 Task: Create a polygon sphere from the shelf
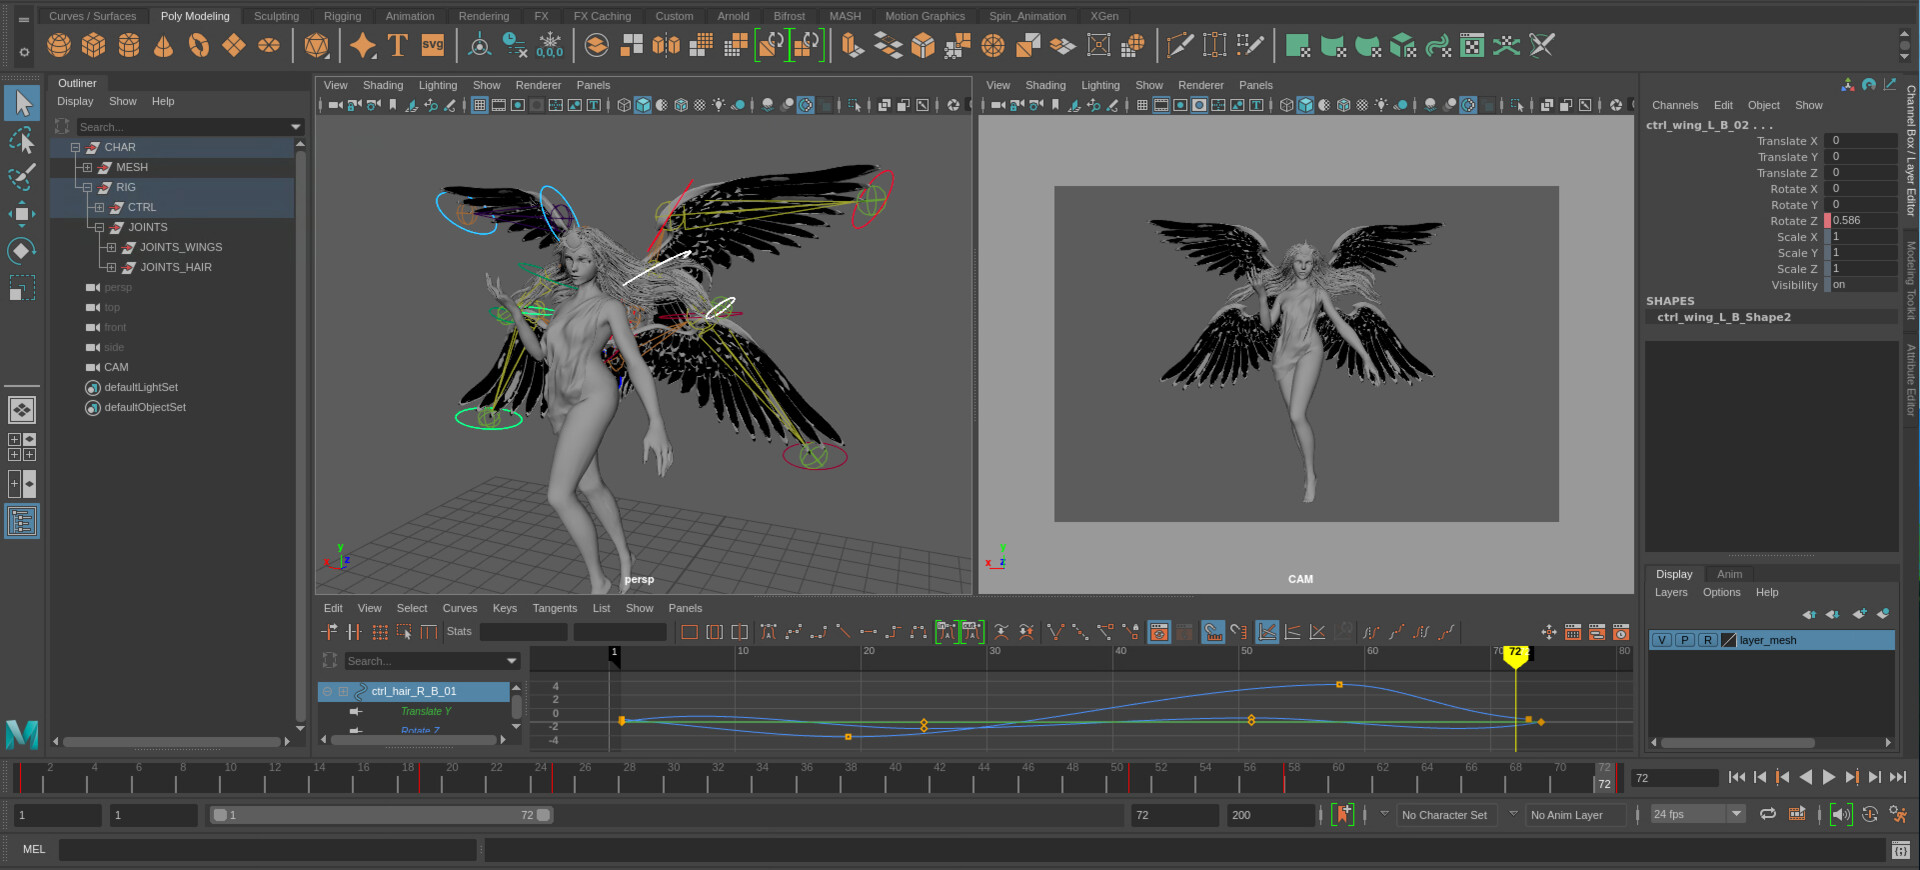(x=59, y=45)
